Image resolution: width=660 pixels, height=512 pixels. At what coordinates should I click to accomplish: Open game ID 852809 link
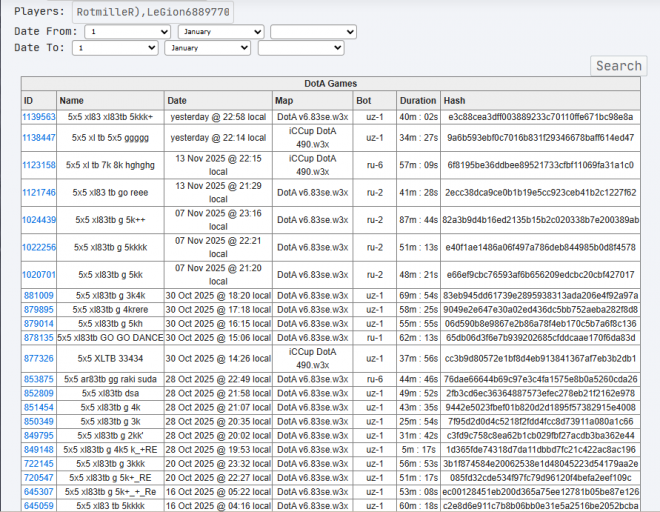tap(39, 393)
